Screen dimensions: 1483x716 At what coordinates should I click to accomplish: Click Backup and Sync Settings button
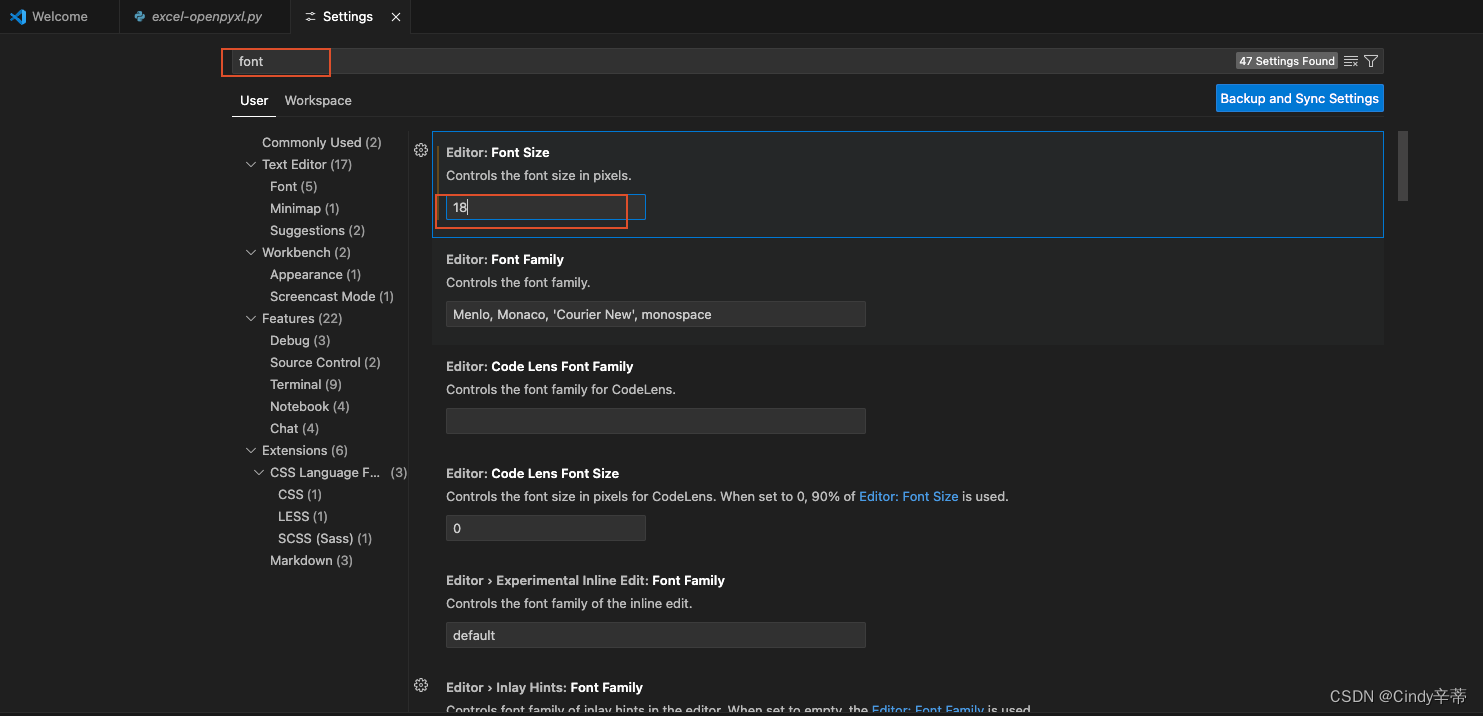[x=1300, y=98]
